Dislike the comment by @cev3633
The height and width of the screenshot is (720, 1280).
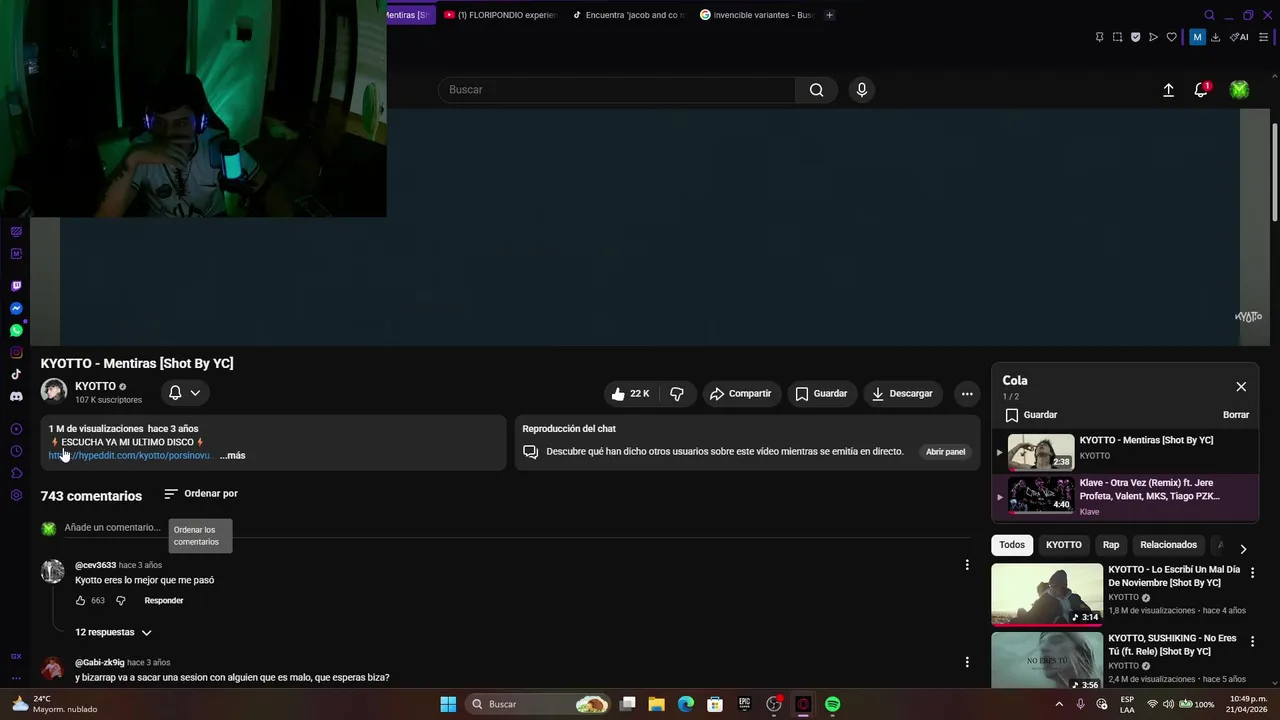[120, 601]
